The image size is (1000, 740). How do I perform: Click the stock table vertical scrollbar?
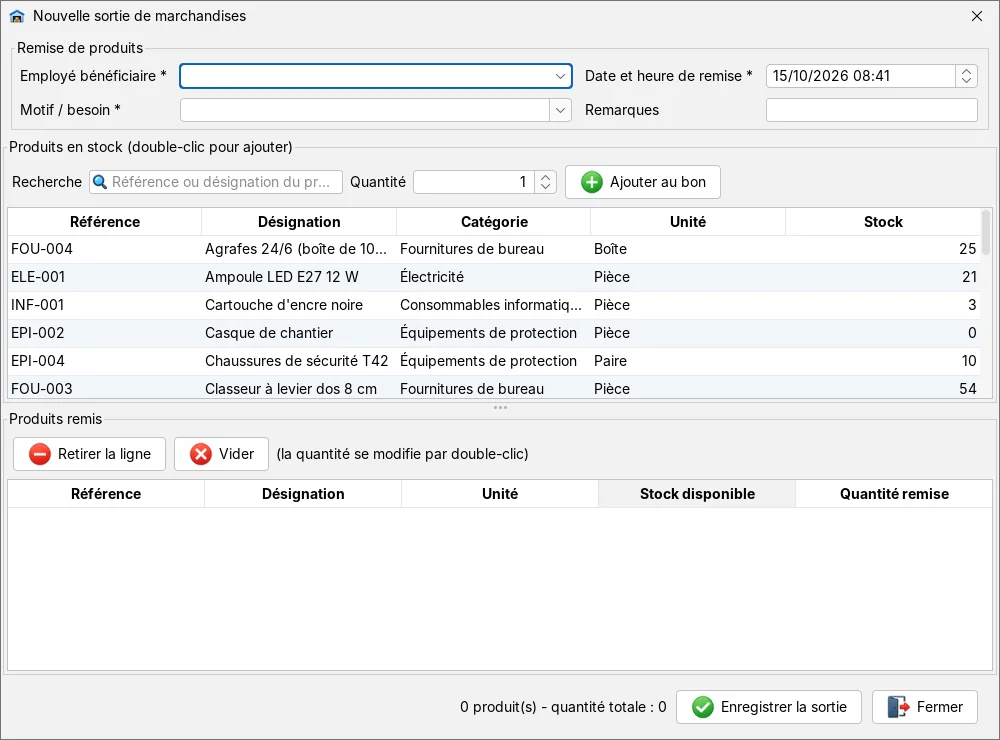(986, 233)
